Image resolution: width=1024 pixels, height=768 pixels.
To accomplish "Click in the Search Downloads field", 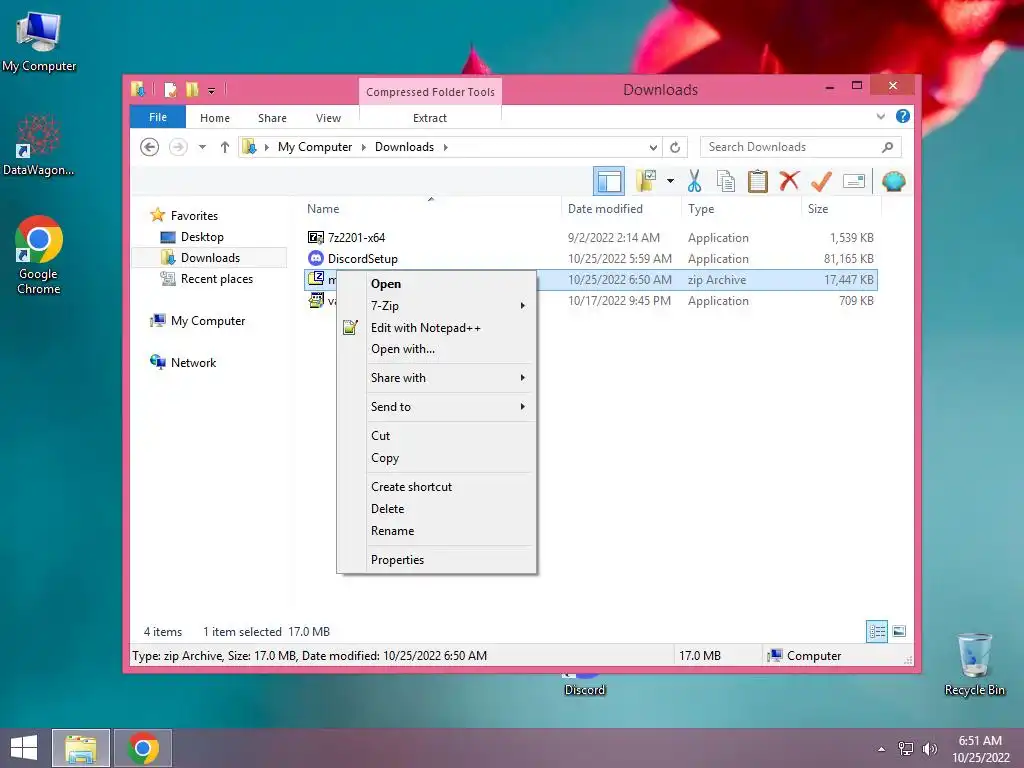I will pos(801,147).
